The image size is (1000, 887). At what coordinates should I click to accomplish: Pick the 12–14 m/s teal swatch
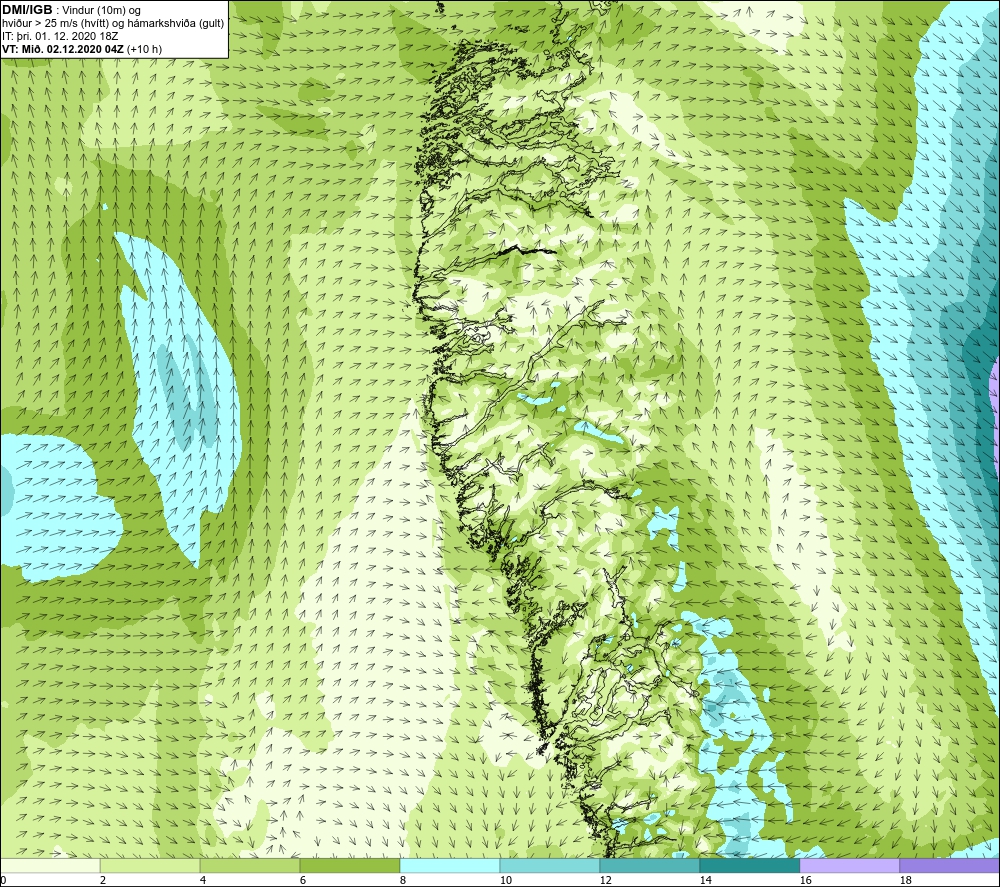650,865
